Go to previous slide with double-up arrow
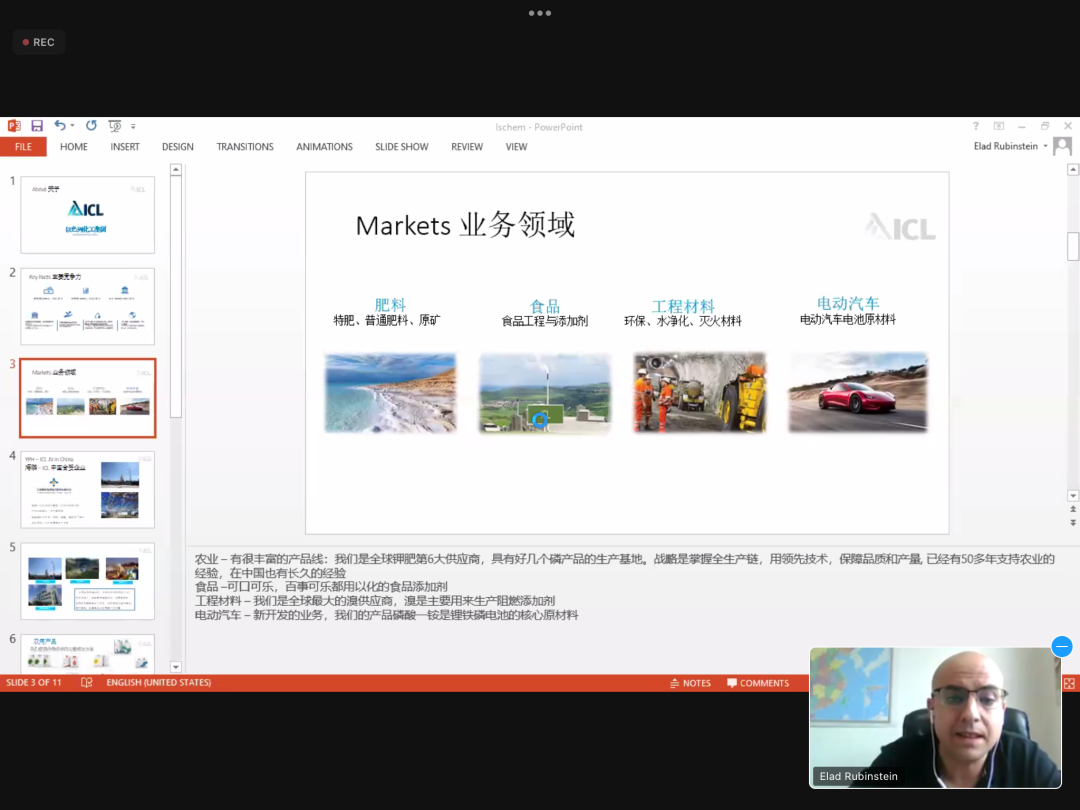1080x810 pixels. click(x=1072, y=509)
